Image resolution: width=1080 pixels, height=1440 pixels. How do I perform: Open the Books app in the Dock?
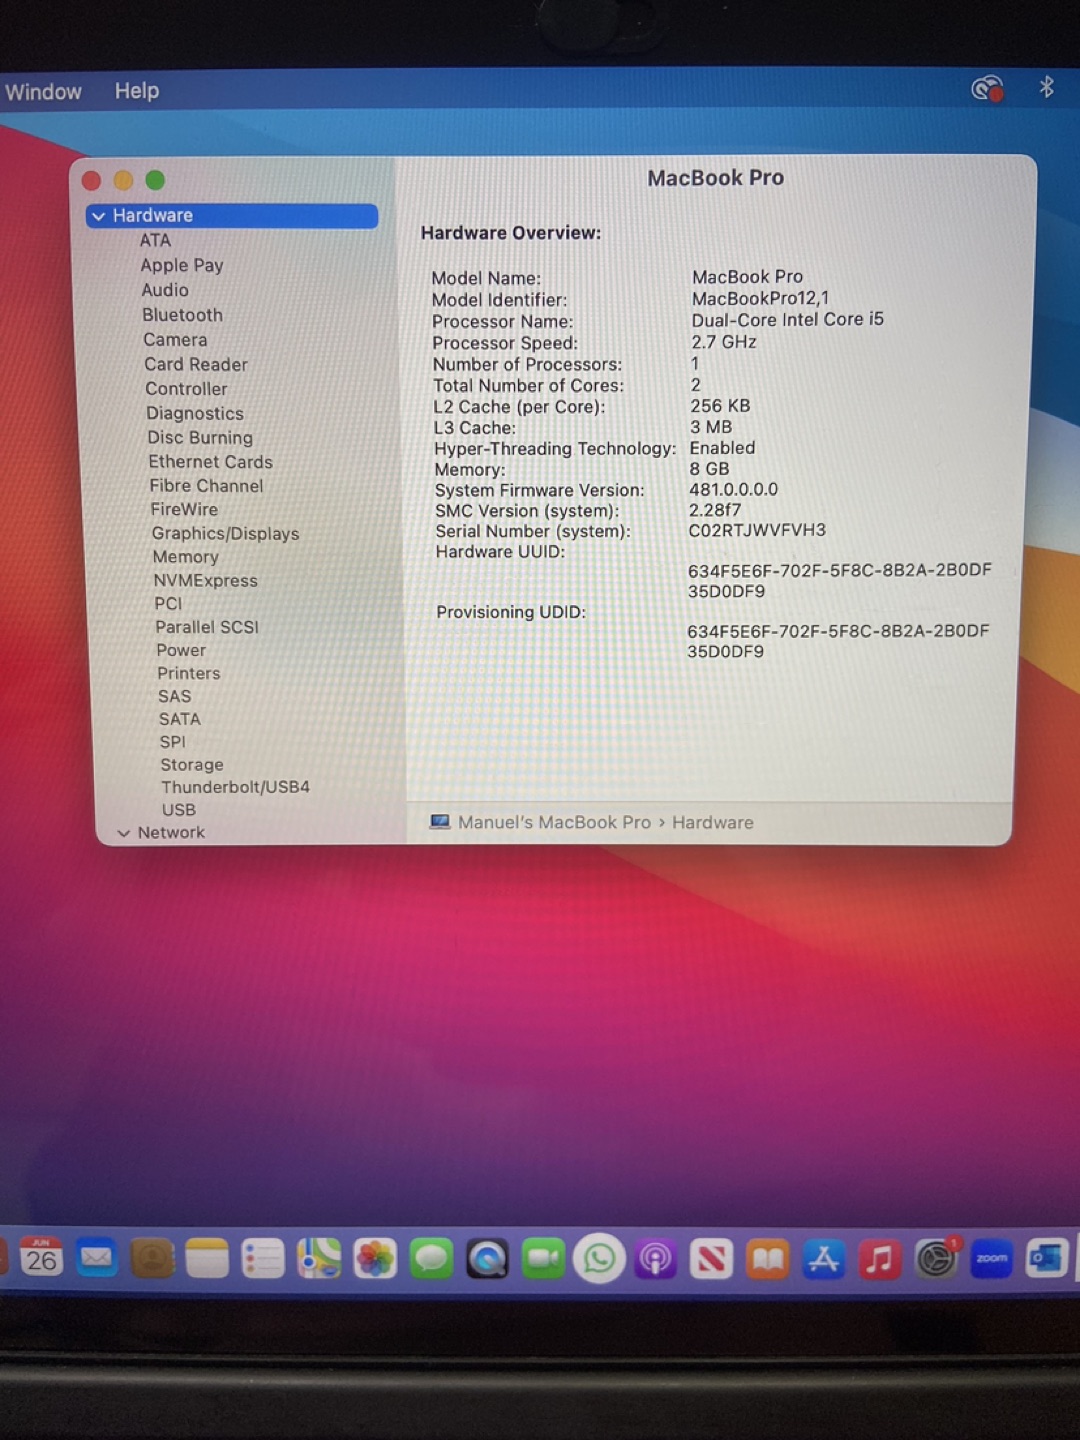pos(767,1259)
